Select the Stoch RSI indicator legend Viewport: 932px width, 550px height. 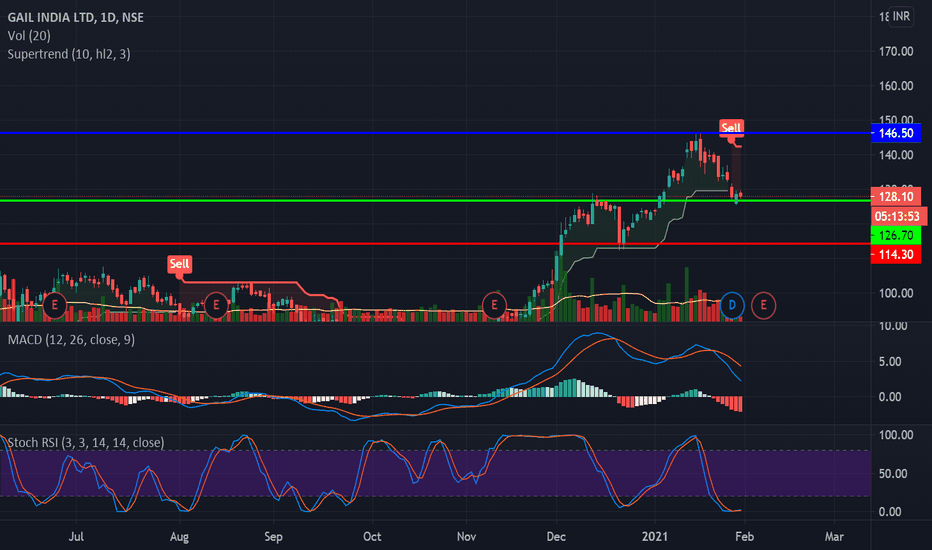pos(86,442)
